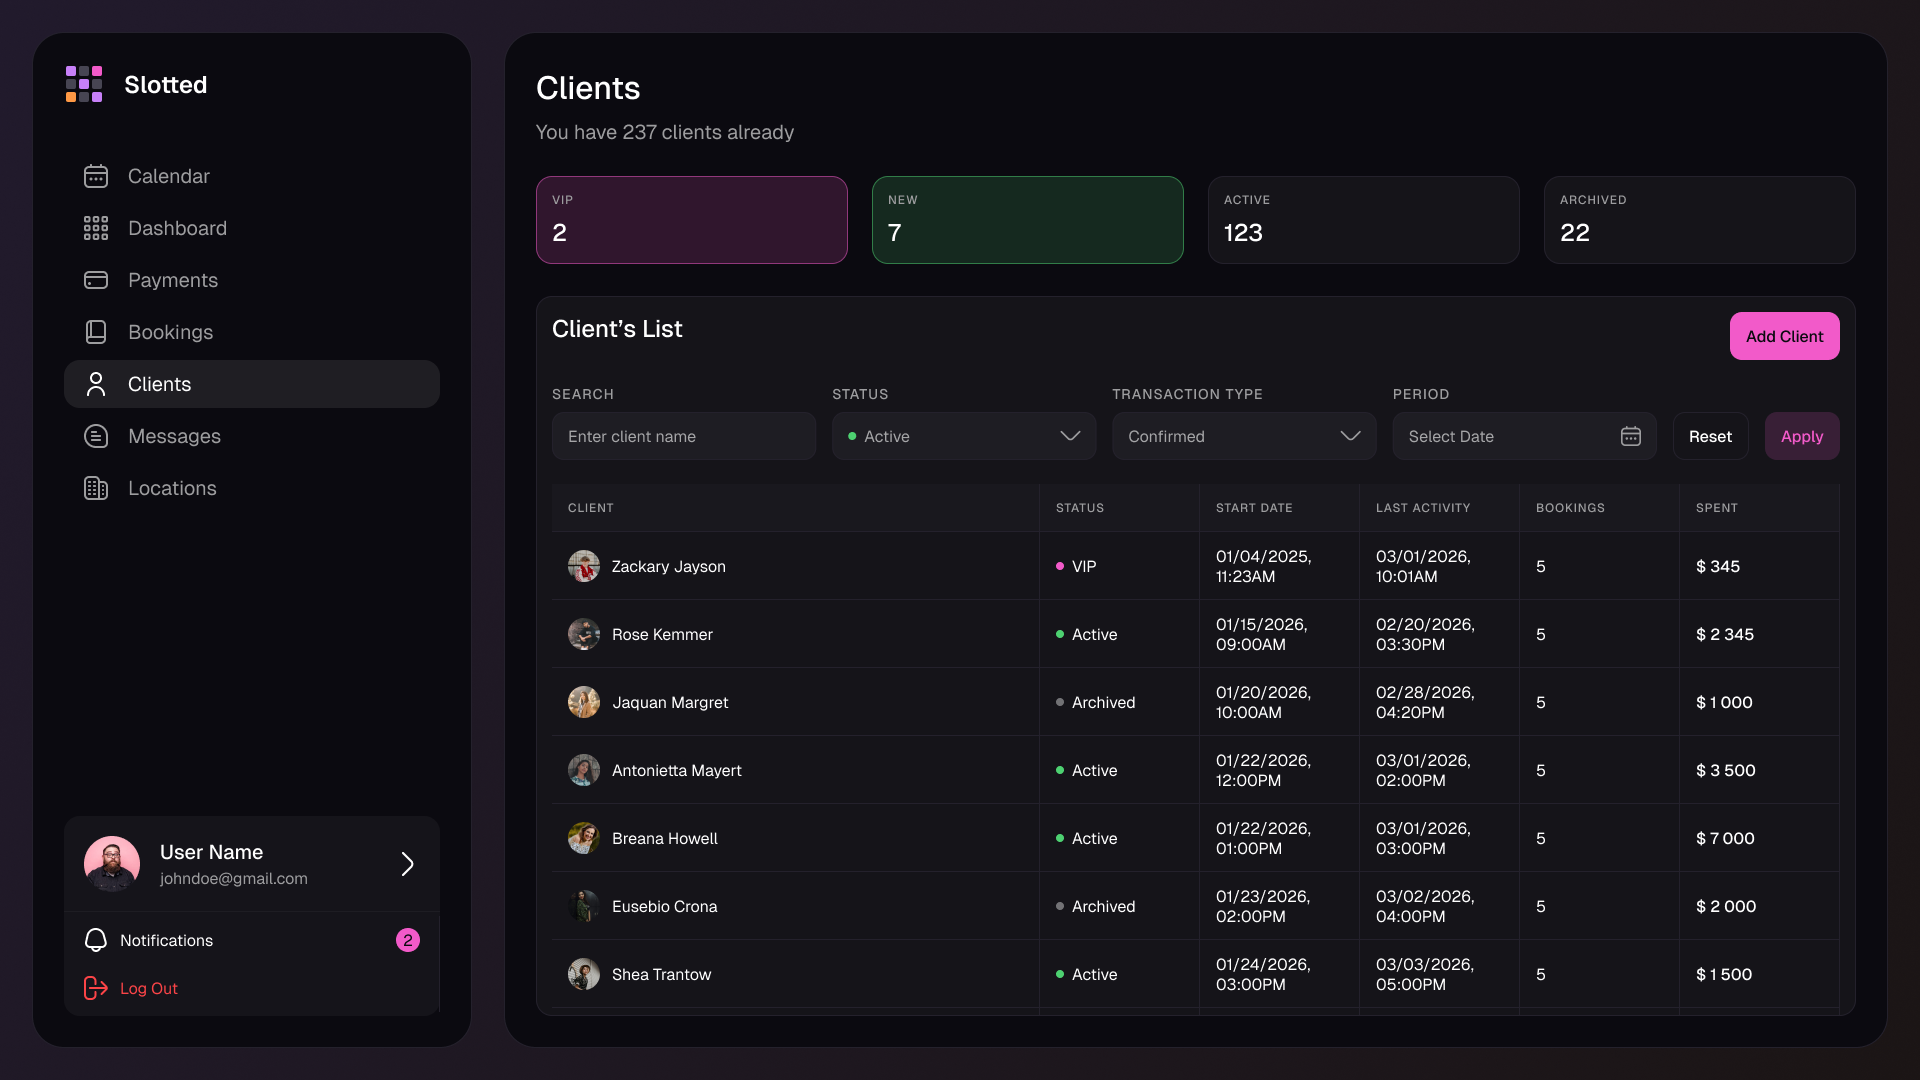Expand the user profile chevron
The width and height of the screenshot is (1920, 1080).
[x=407, y=864]
